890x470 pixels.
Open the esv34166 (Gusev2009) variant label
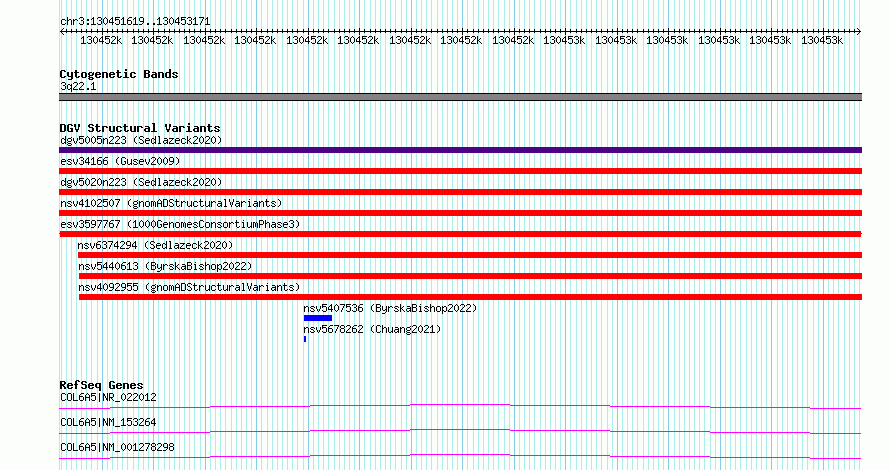click(x=120, y=161)
